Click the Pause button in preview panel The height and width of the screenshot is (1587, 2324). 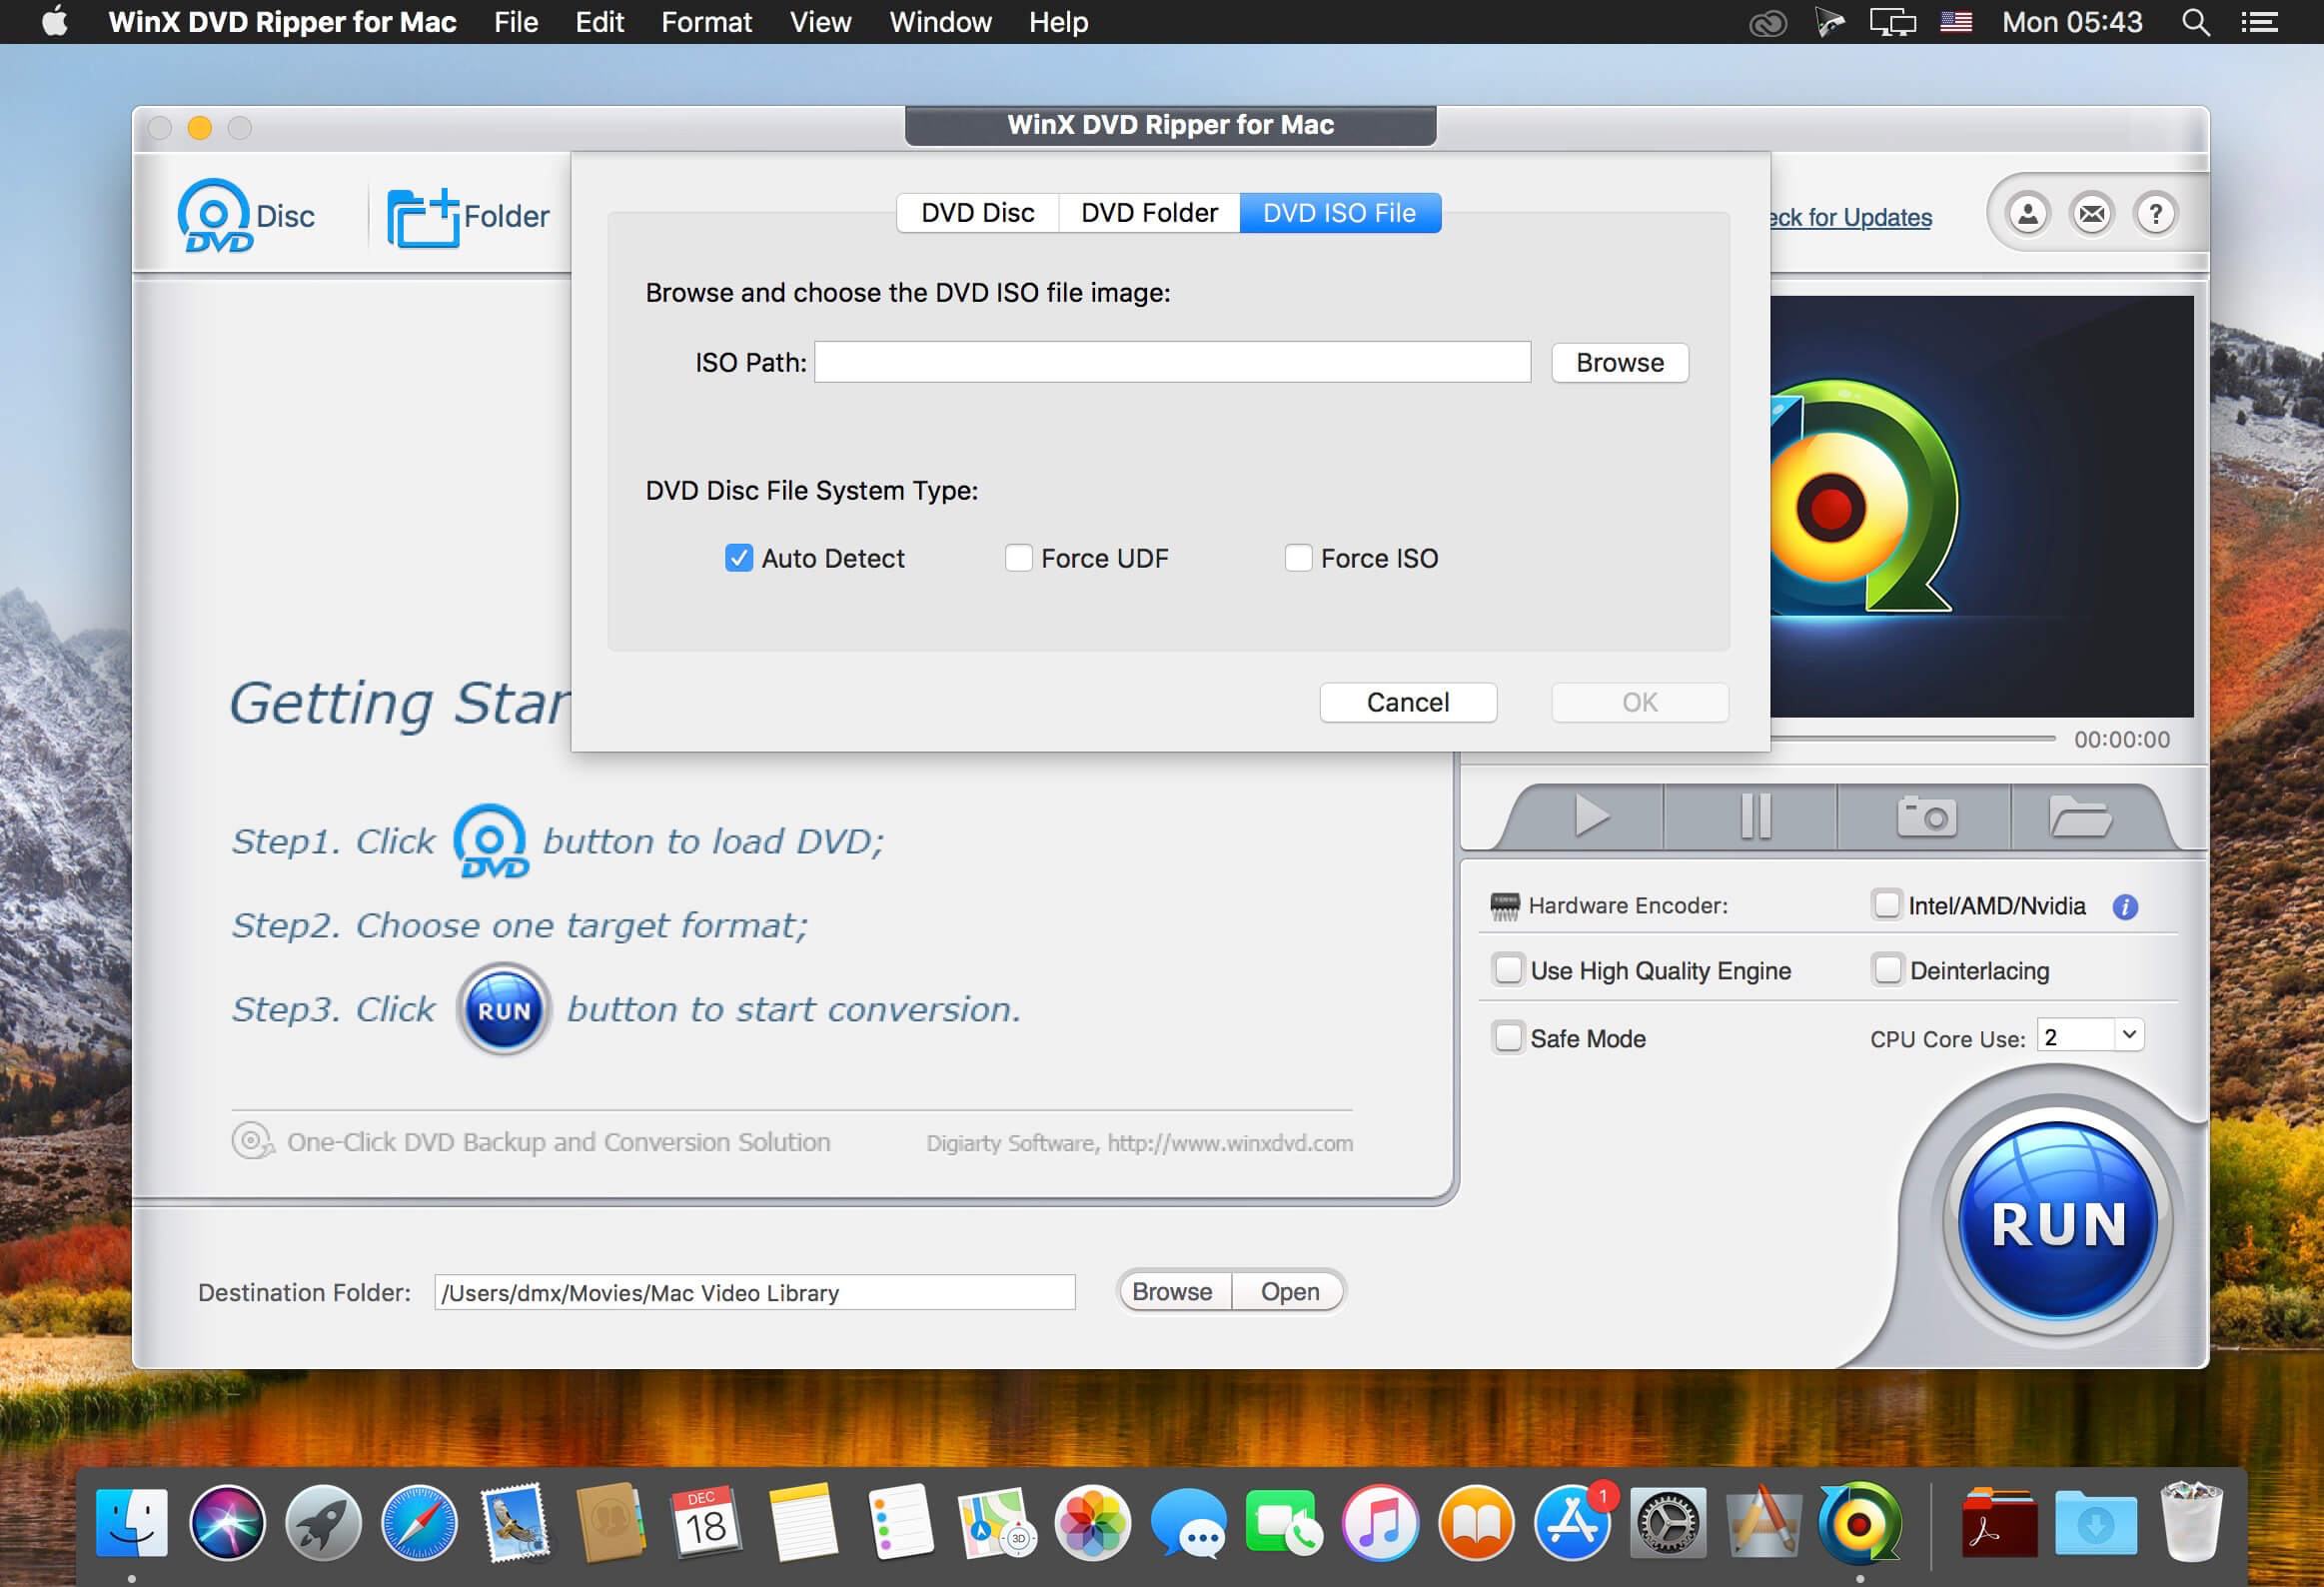(1753, 814)
